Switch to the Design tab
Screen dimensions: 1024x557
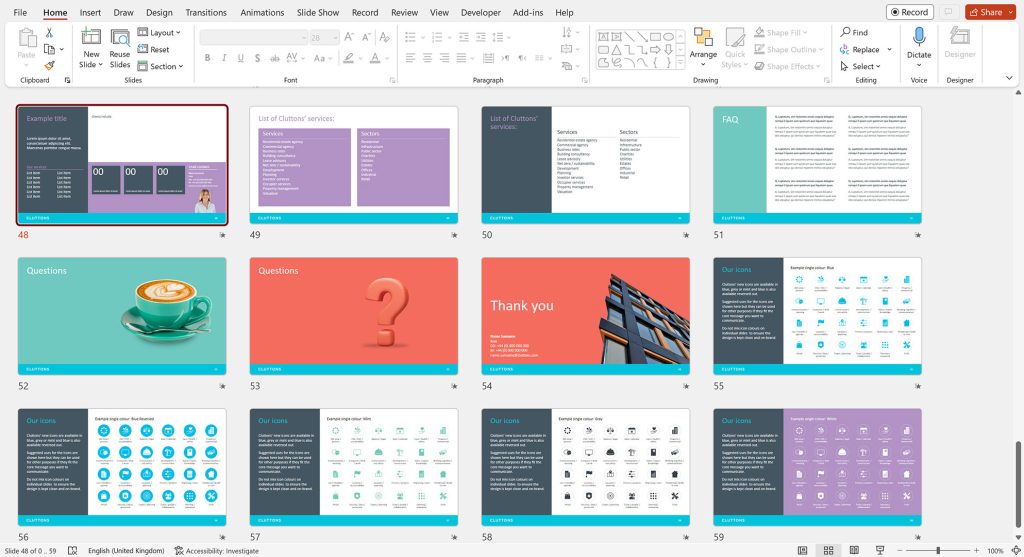pyautogui.click(x=159, y=12)
